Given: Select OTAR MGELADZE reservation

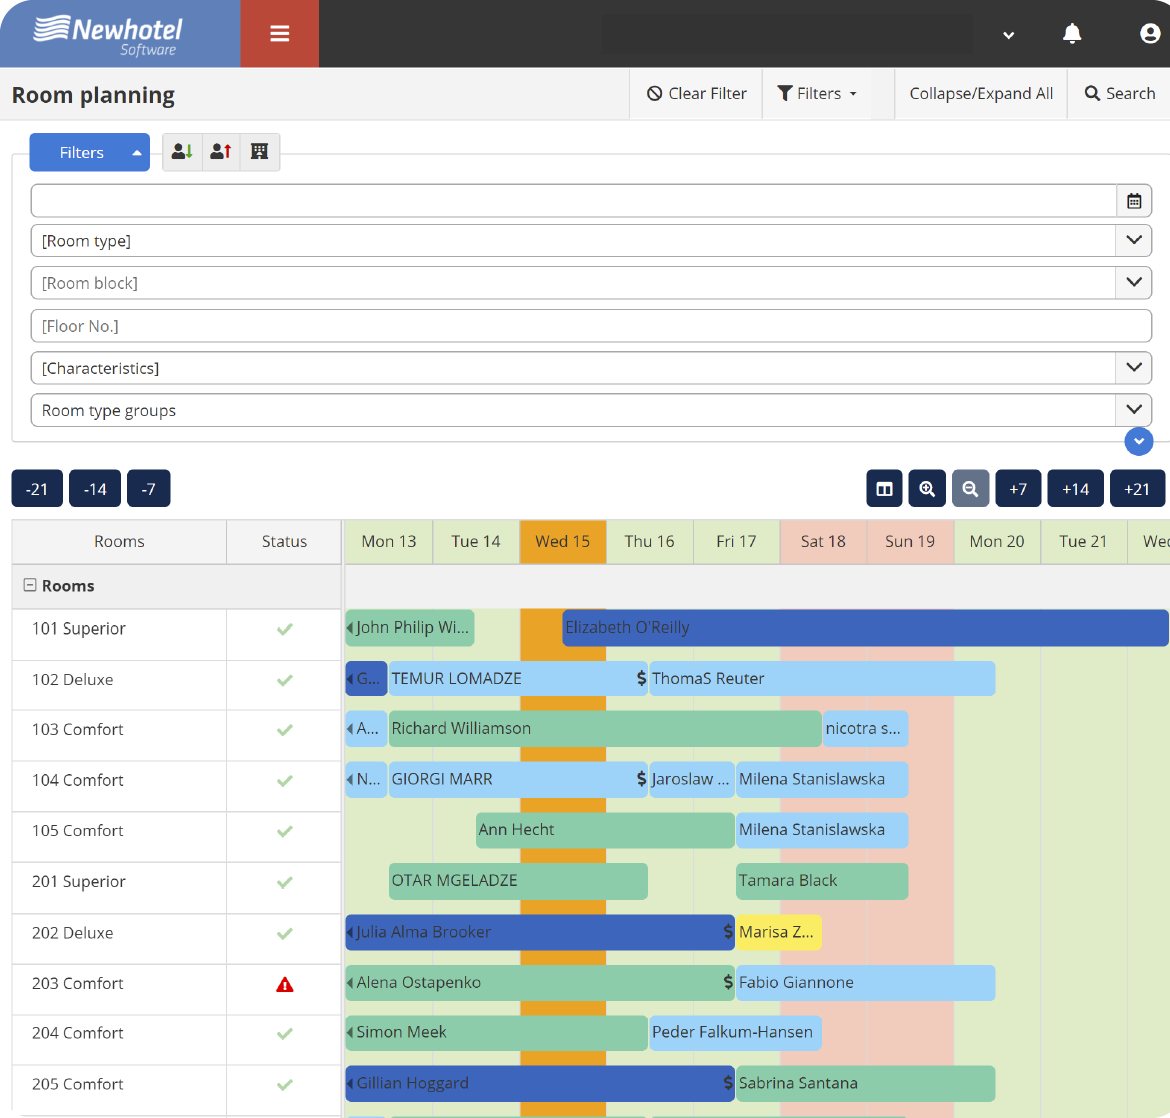Looking at the screenshot, I should (x=518, y=881).
